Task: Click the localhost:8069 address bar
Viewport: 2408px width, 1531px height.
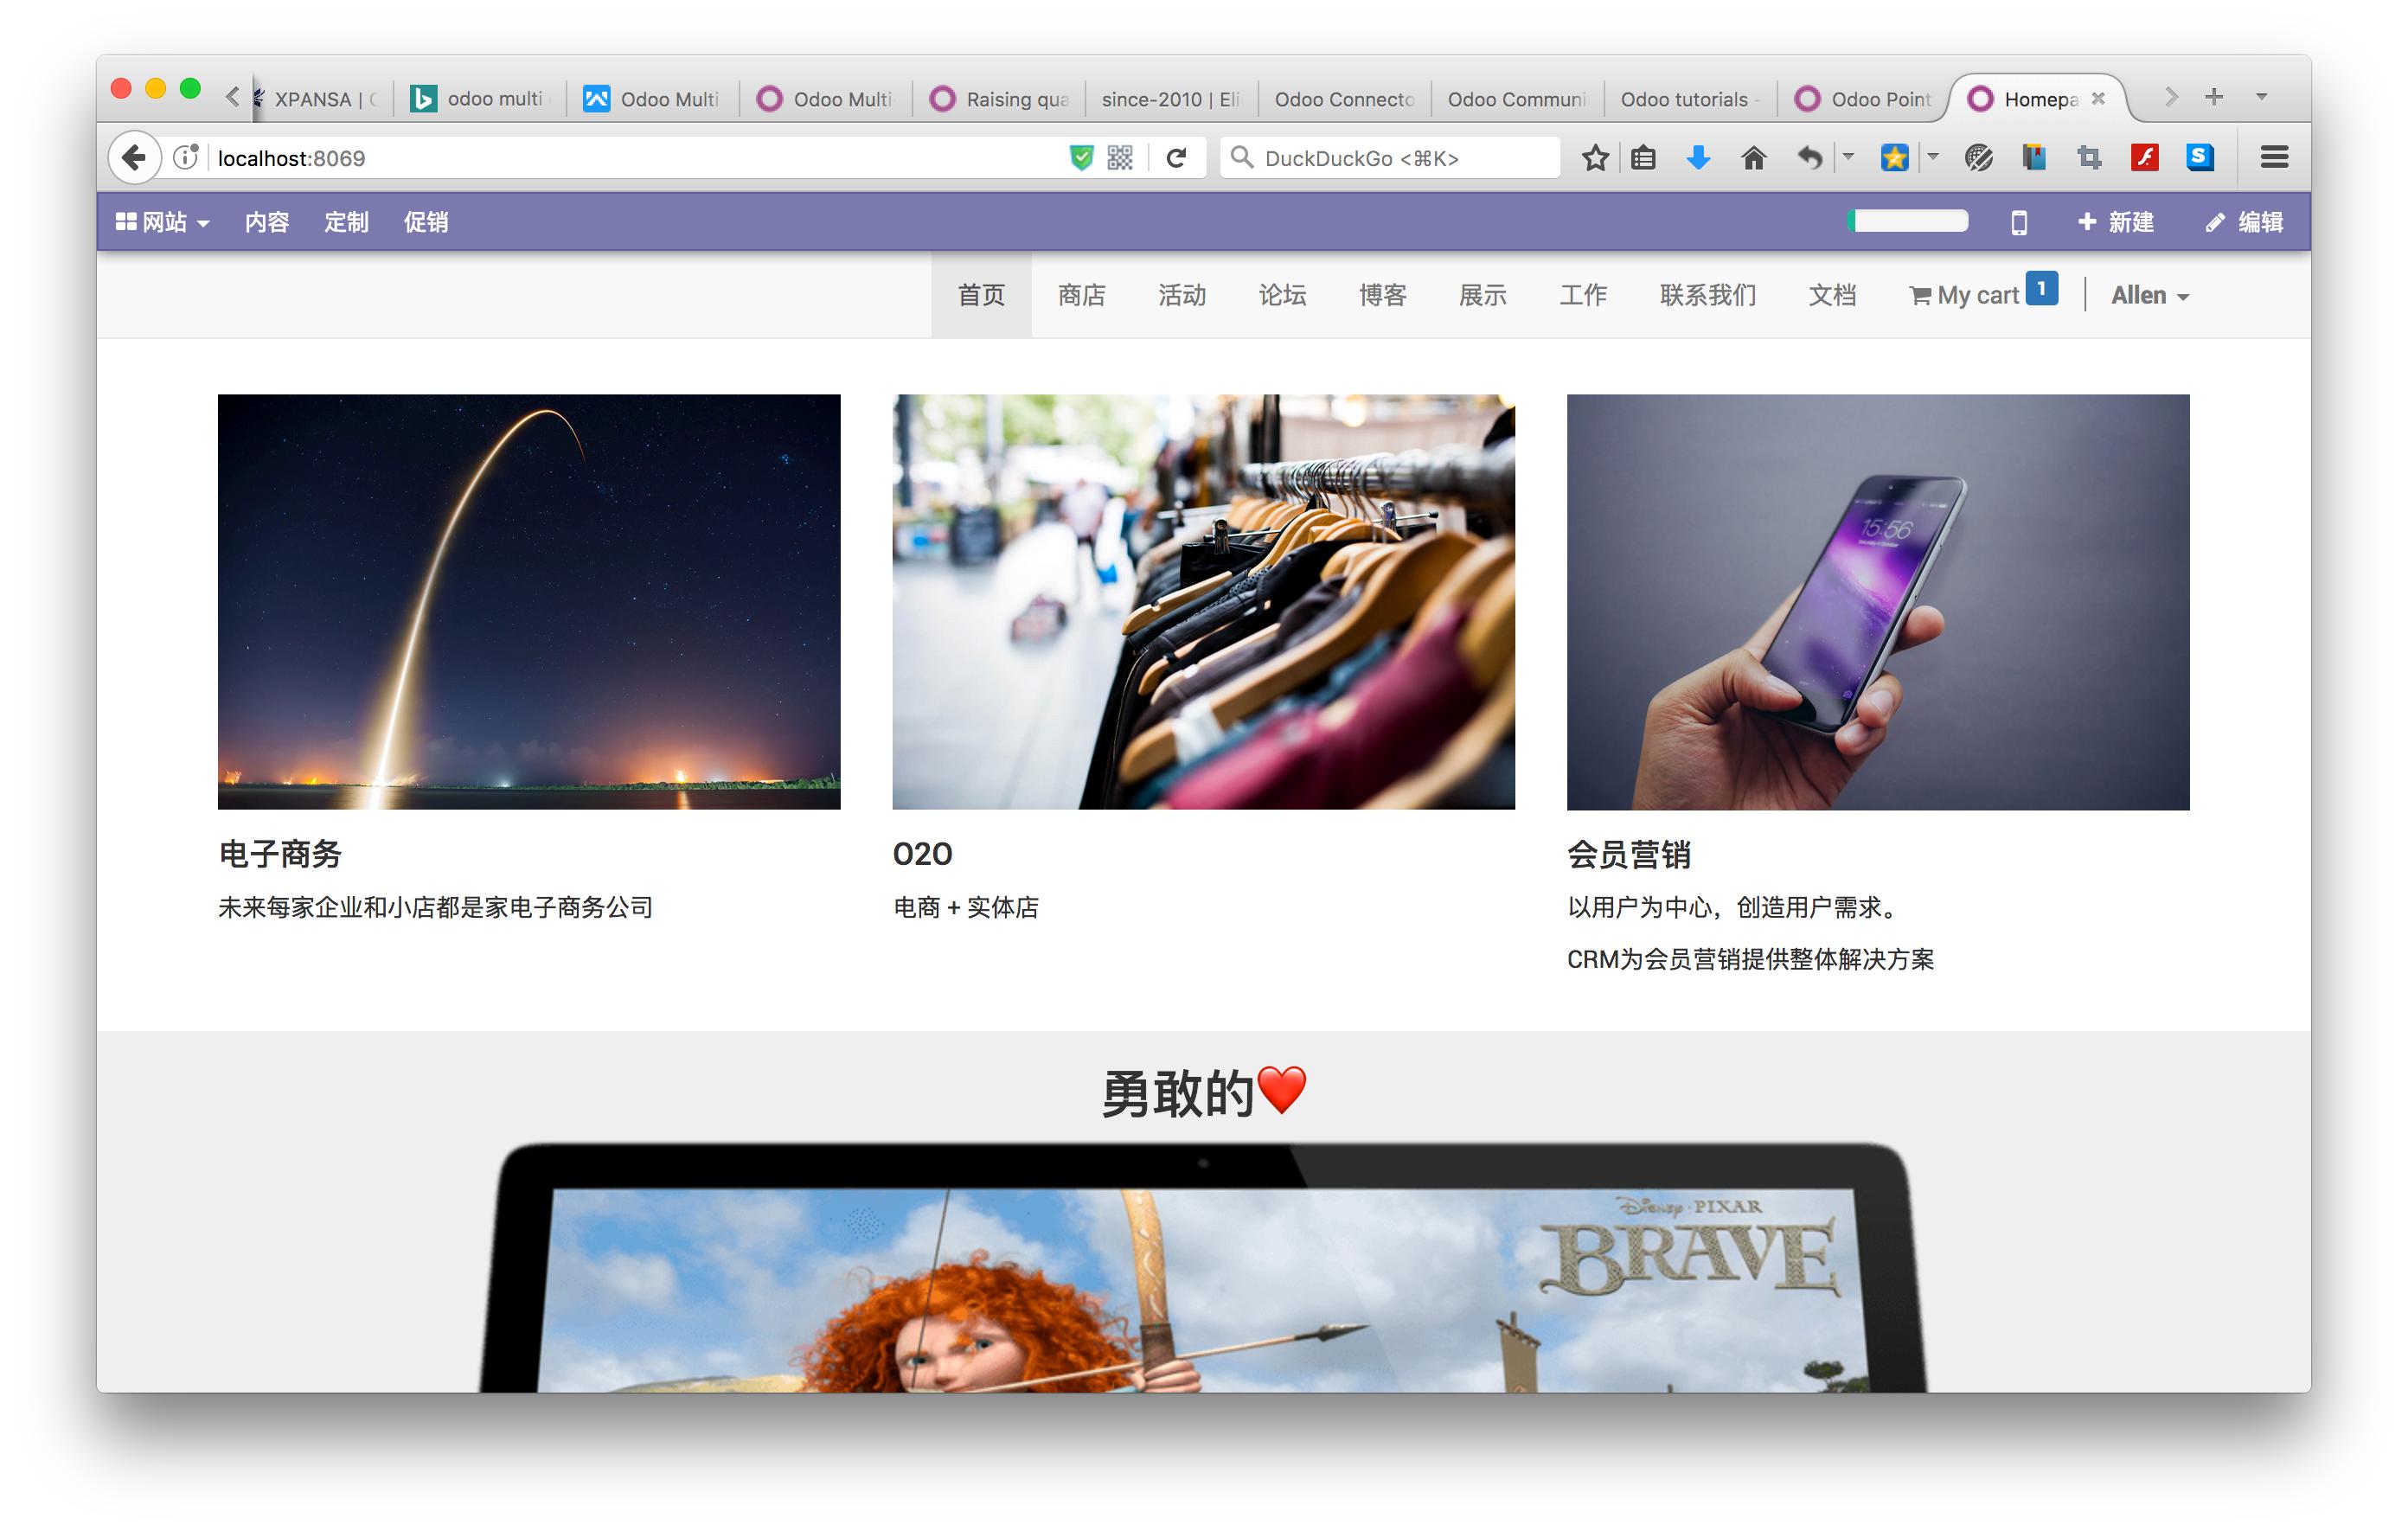Action: pyautogui.click(x=292, y=157)
